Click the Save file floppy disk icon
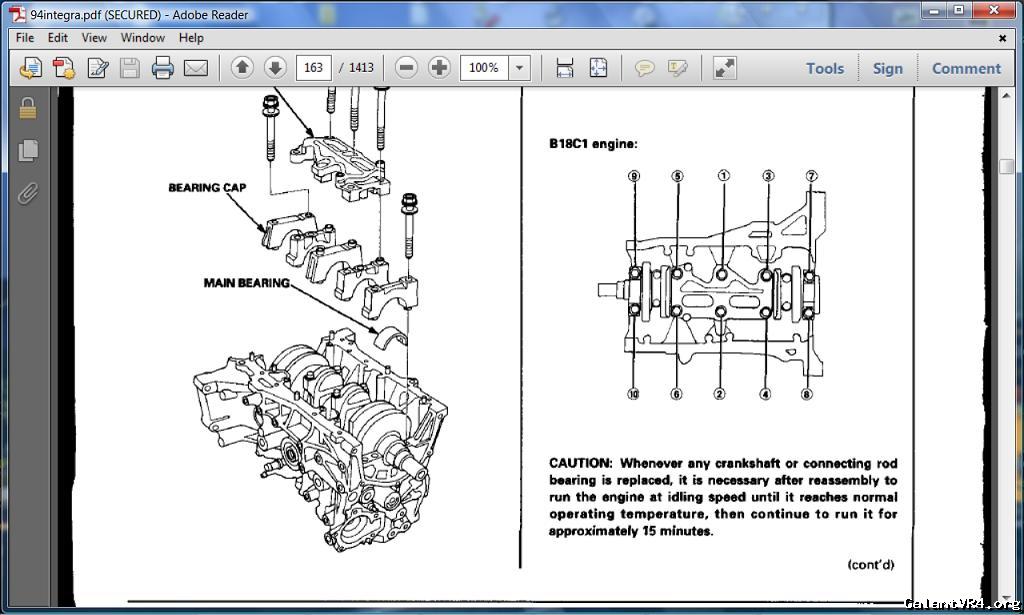 pyautogui.click(x=130, y=68)
